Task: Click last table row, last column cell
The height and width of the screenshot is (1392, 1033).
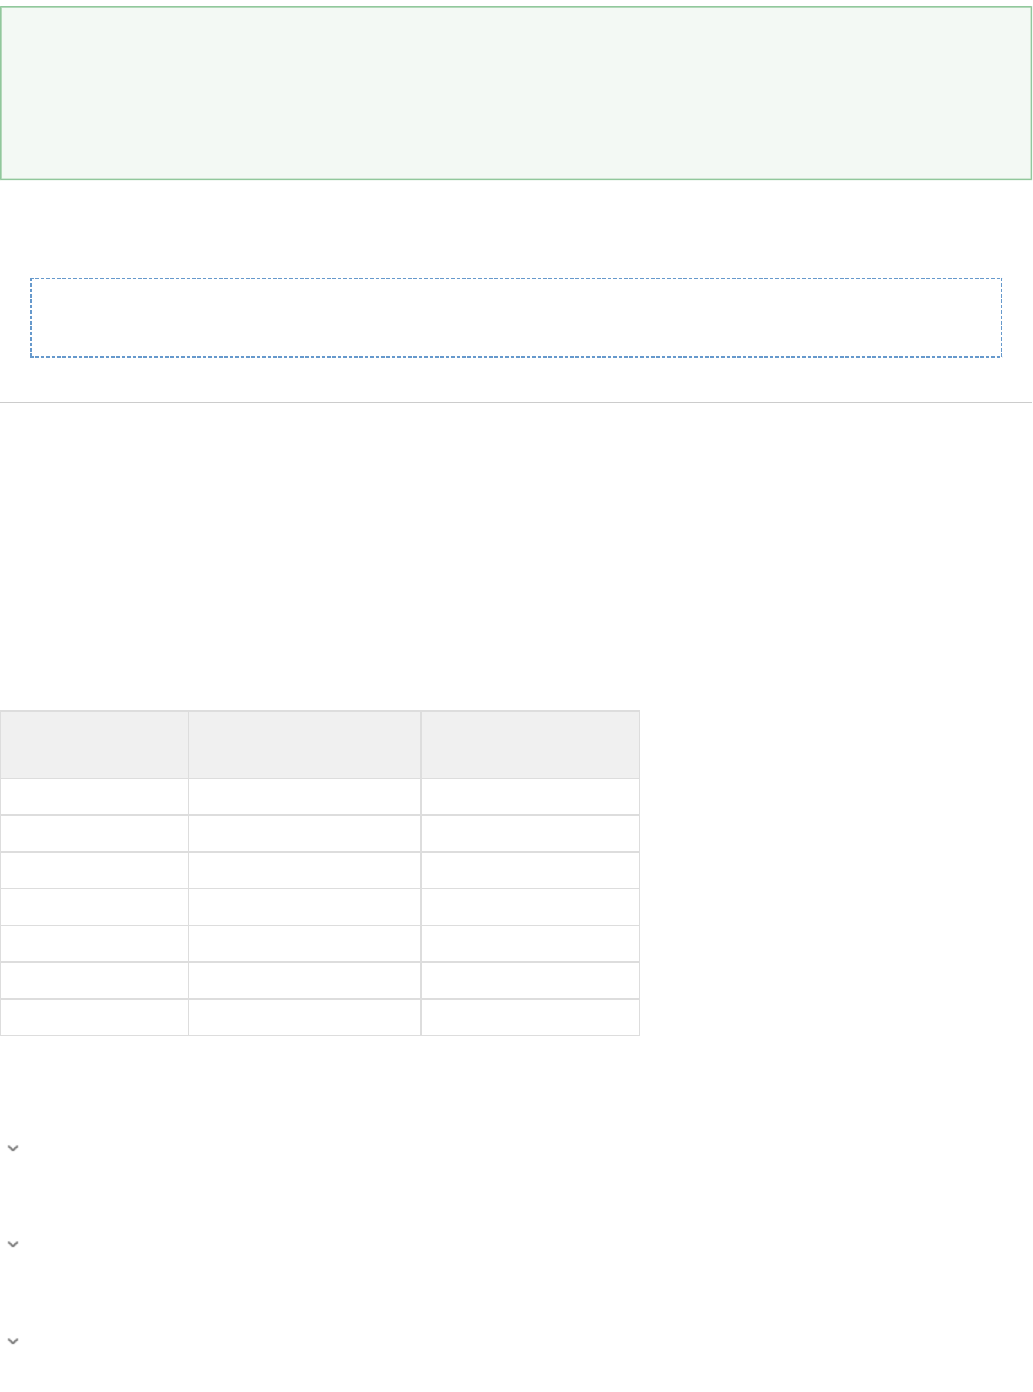Action: (530, 1017)
